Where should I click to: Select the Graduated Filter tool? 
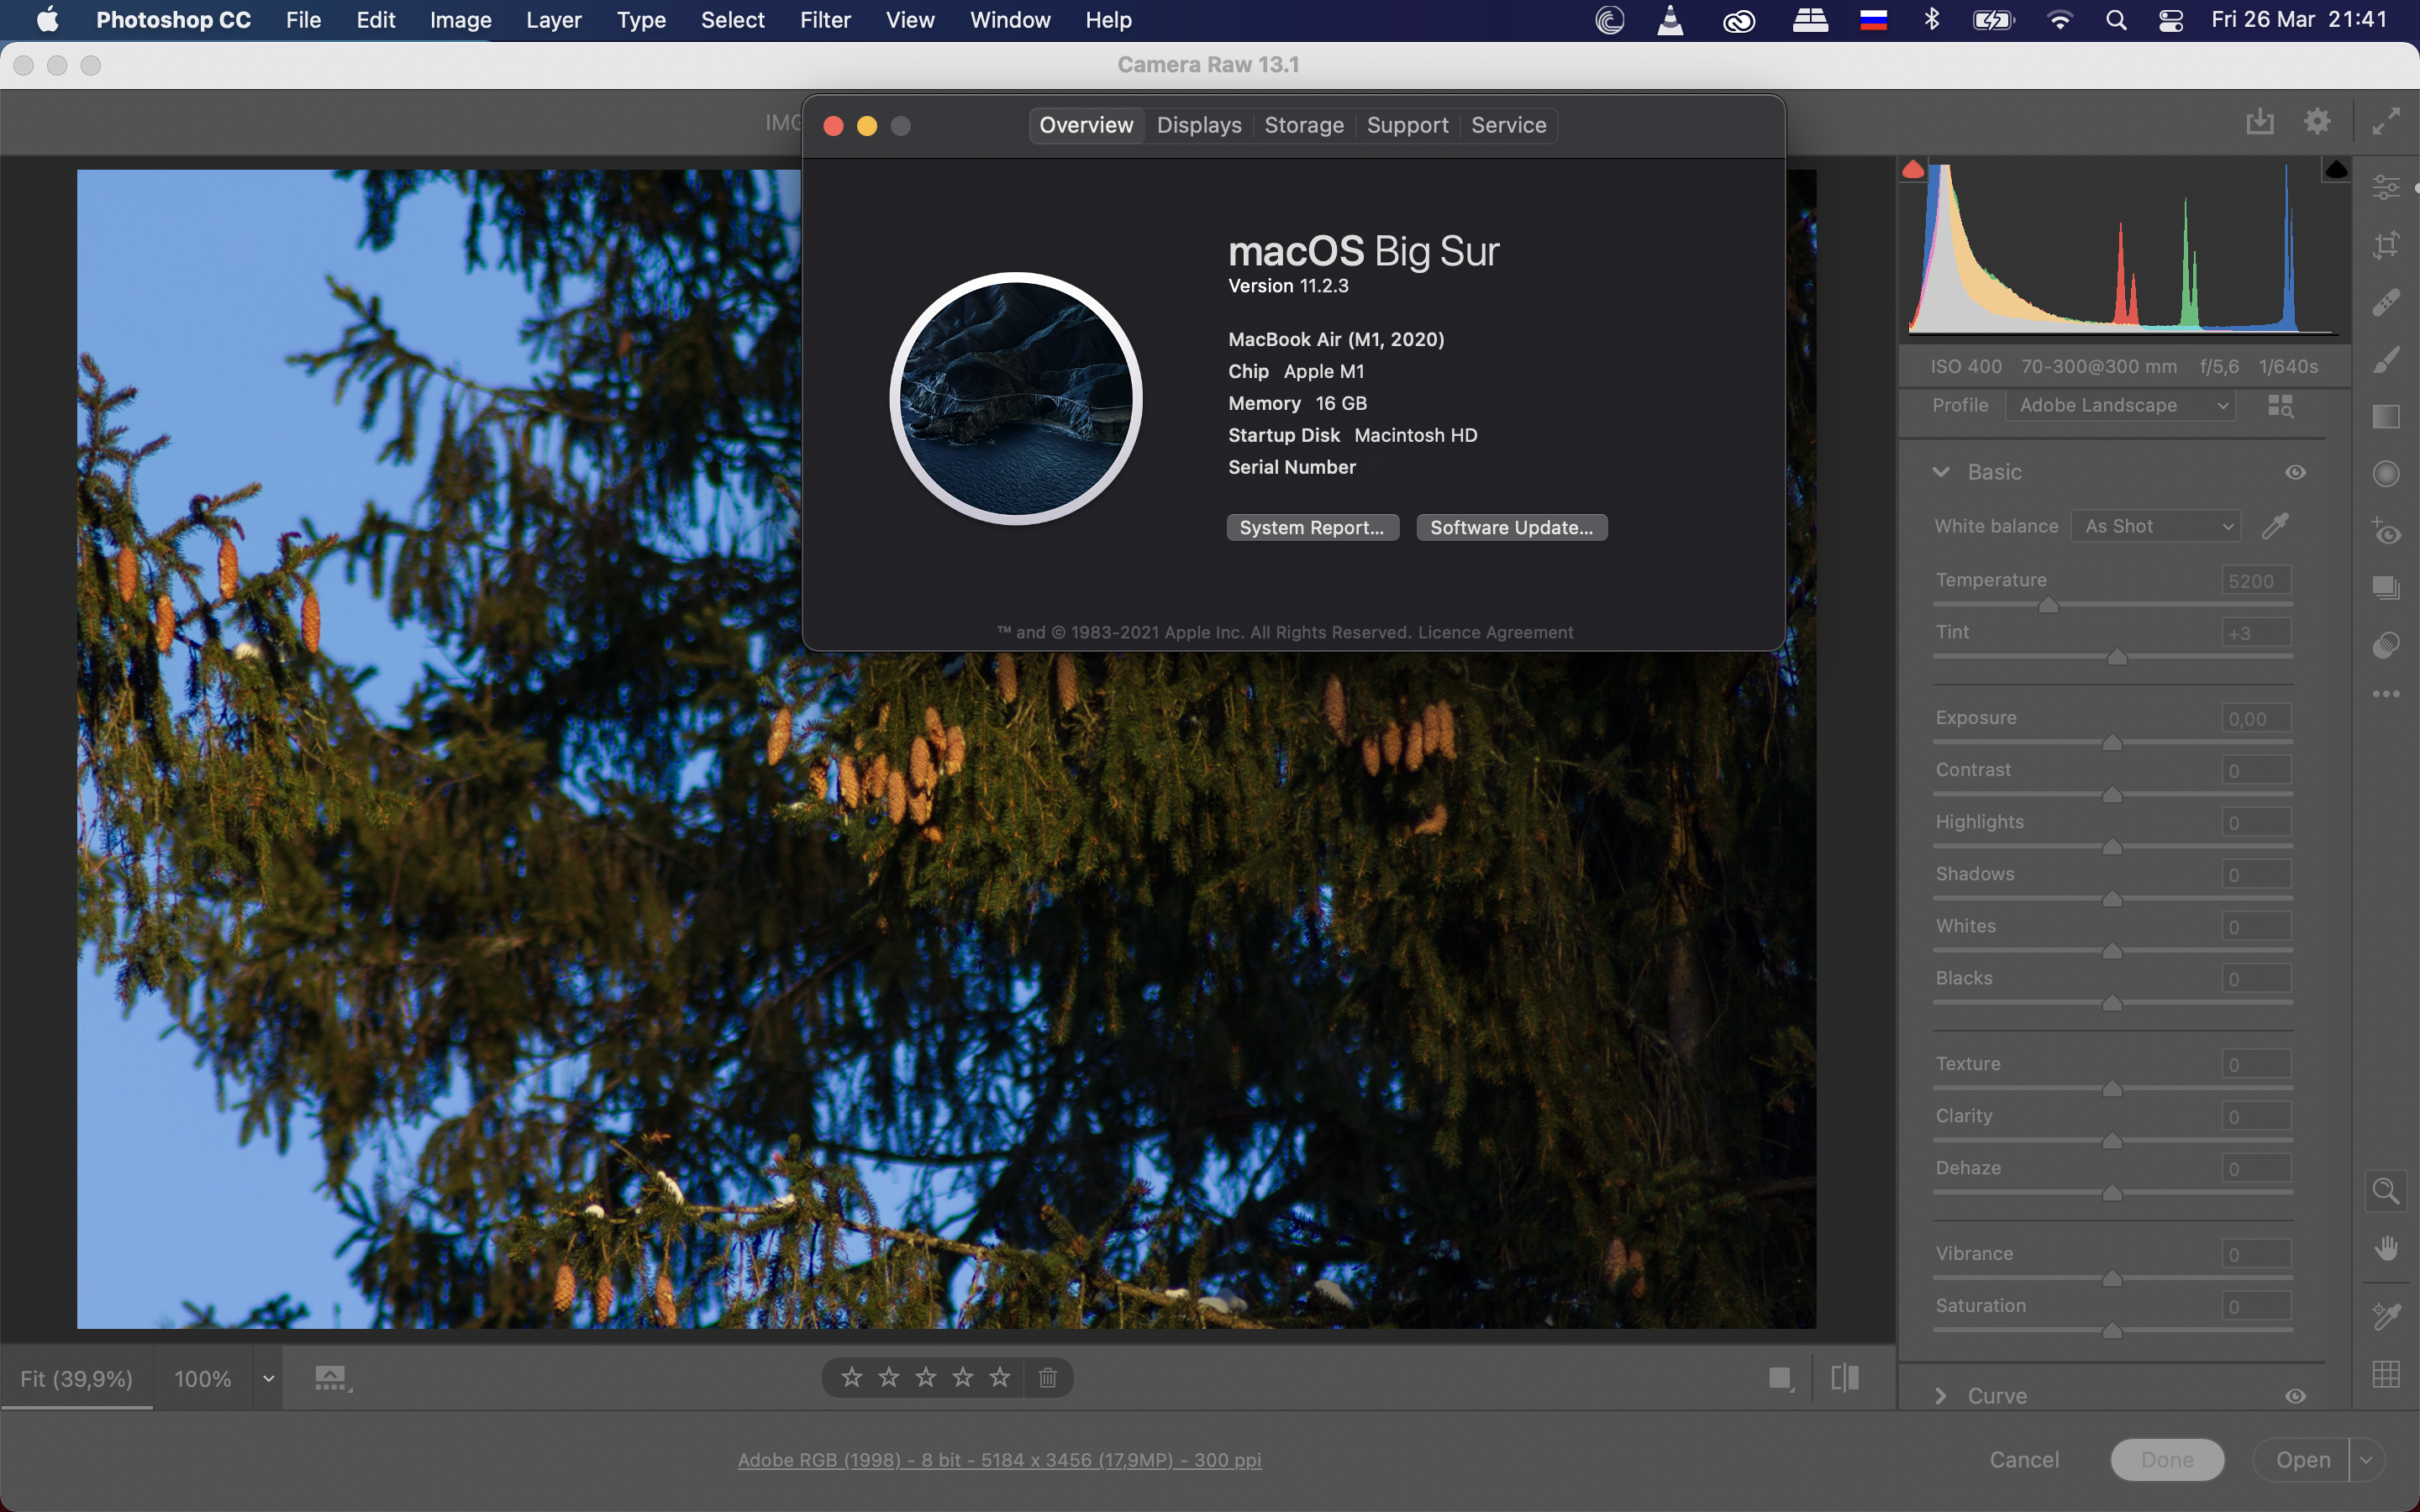[2386, 417]
